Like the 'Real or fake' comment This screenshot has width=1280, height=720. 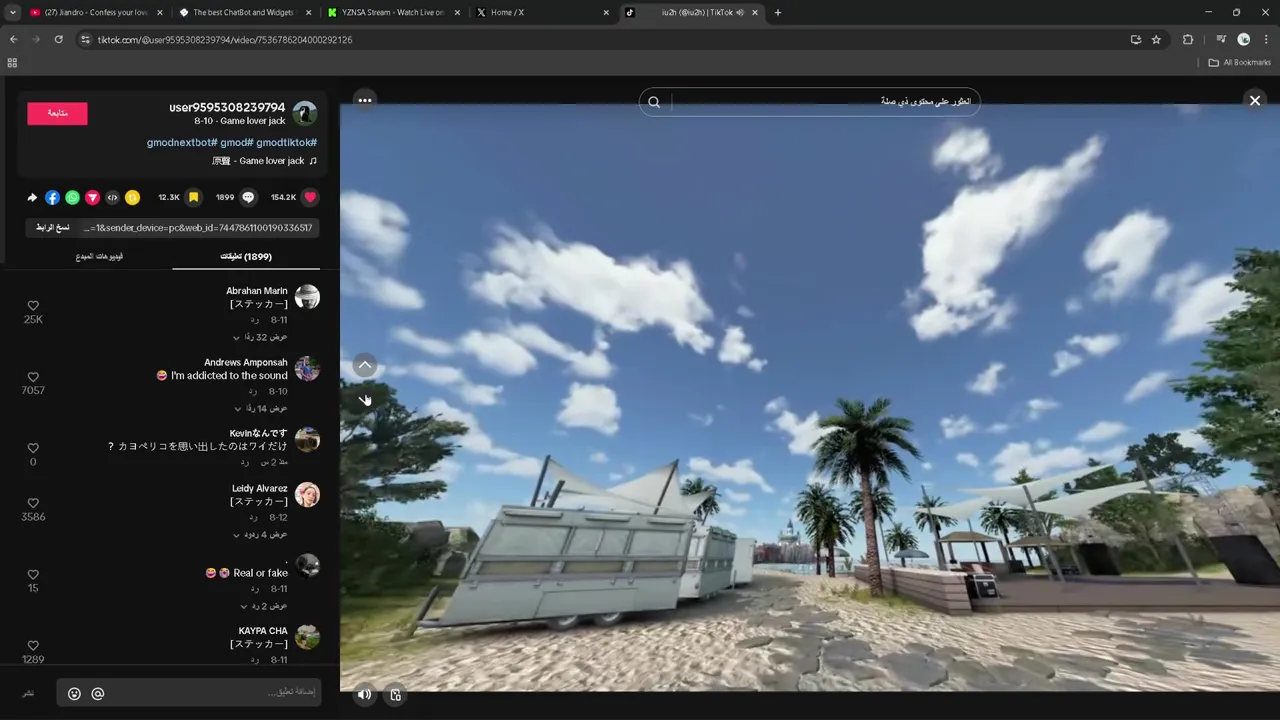33,574
